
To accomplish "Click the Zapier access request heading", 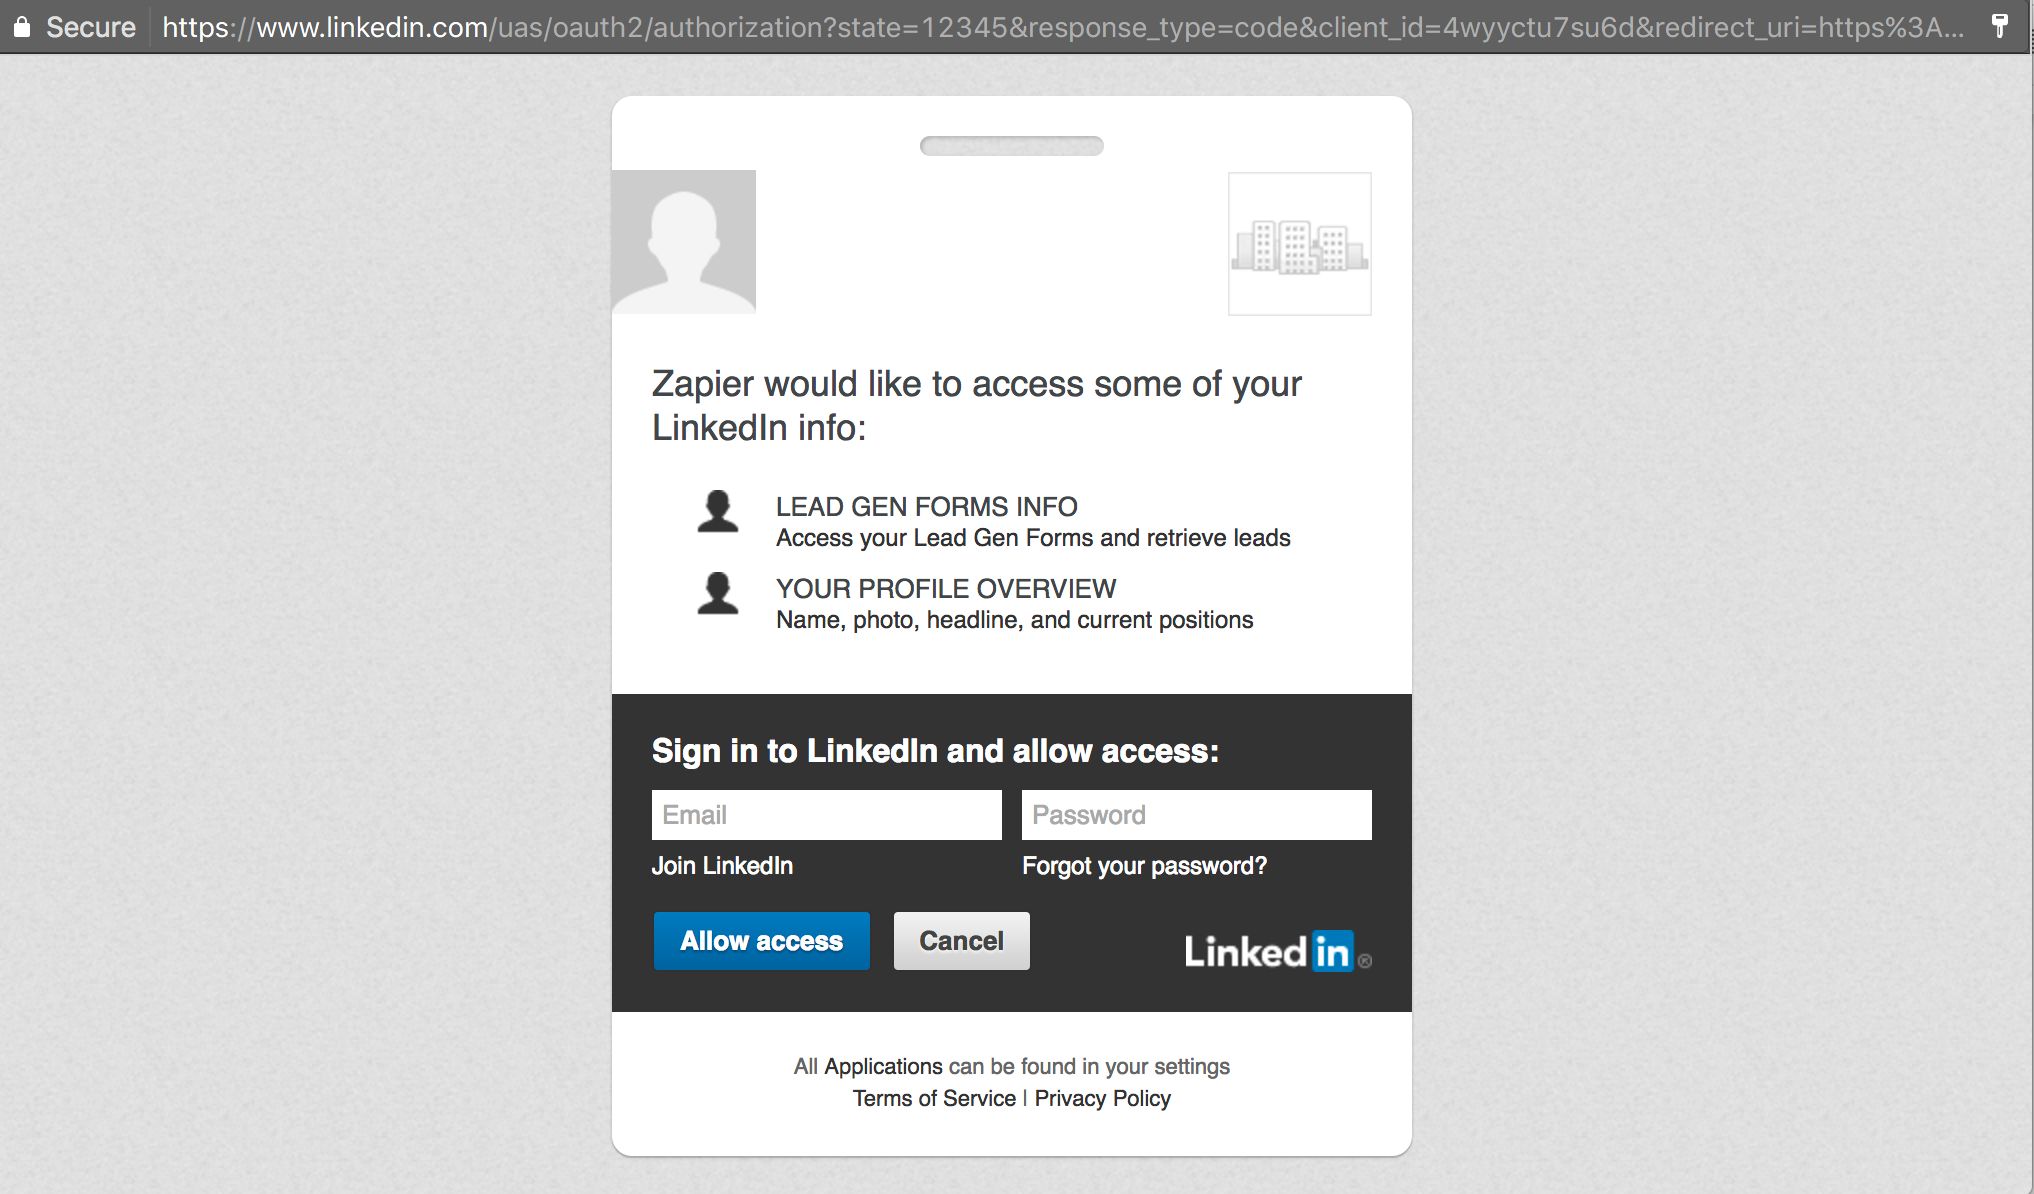I will (976, 405).
